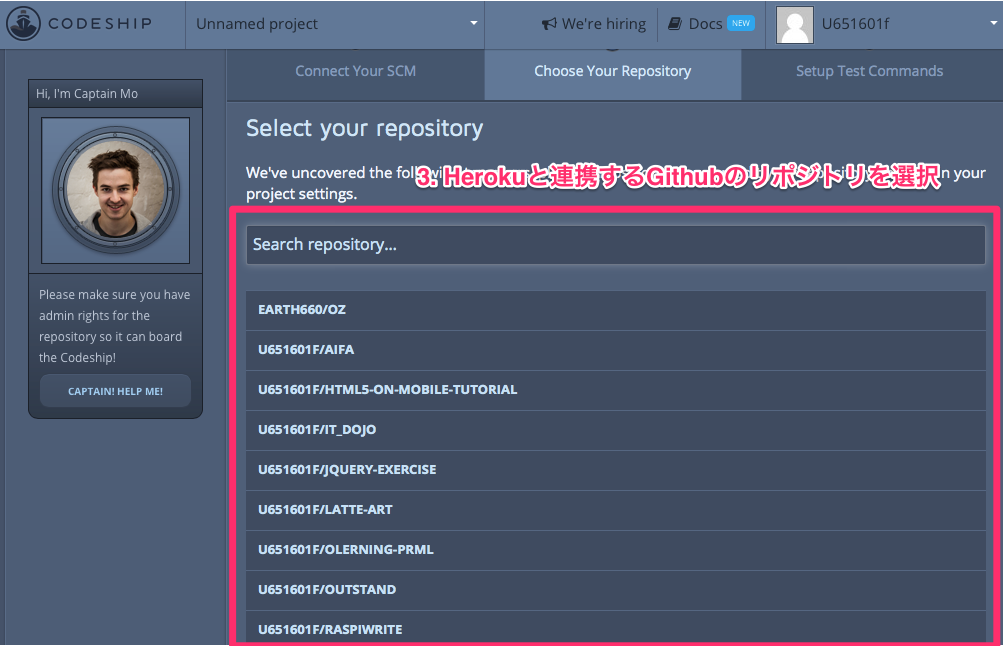This screenshot has width=1003, height=646.
Task: Click the user avatar image in the header
Action: (x=793, y=24)
